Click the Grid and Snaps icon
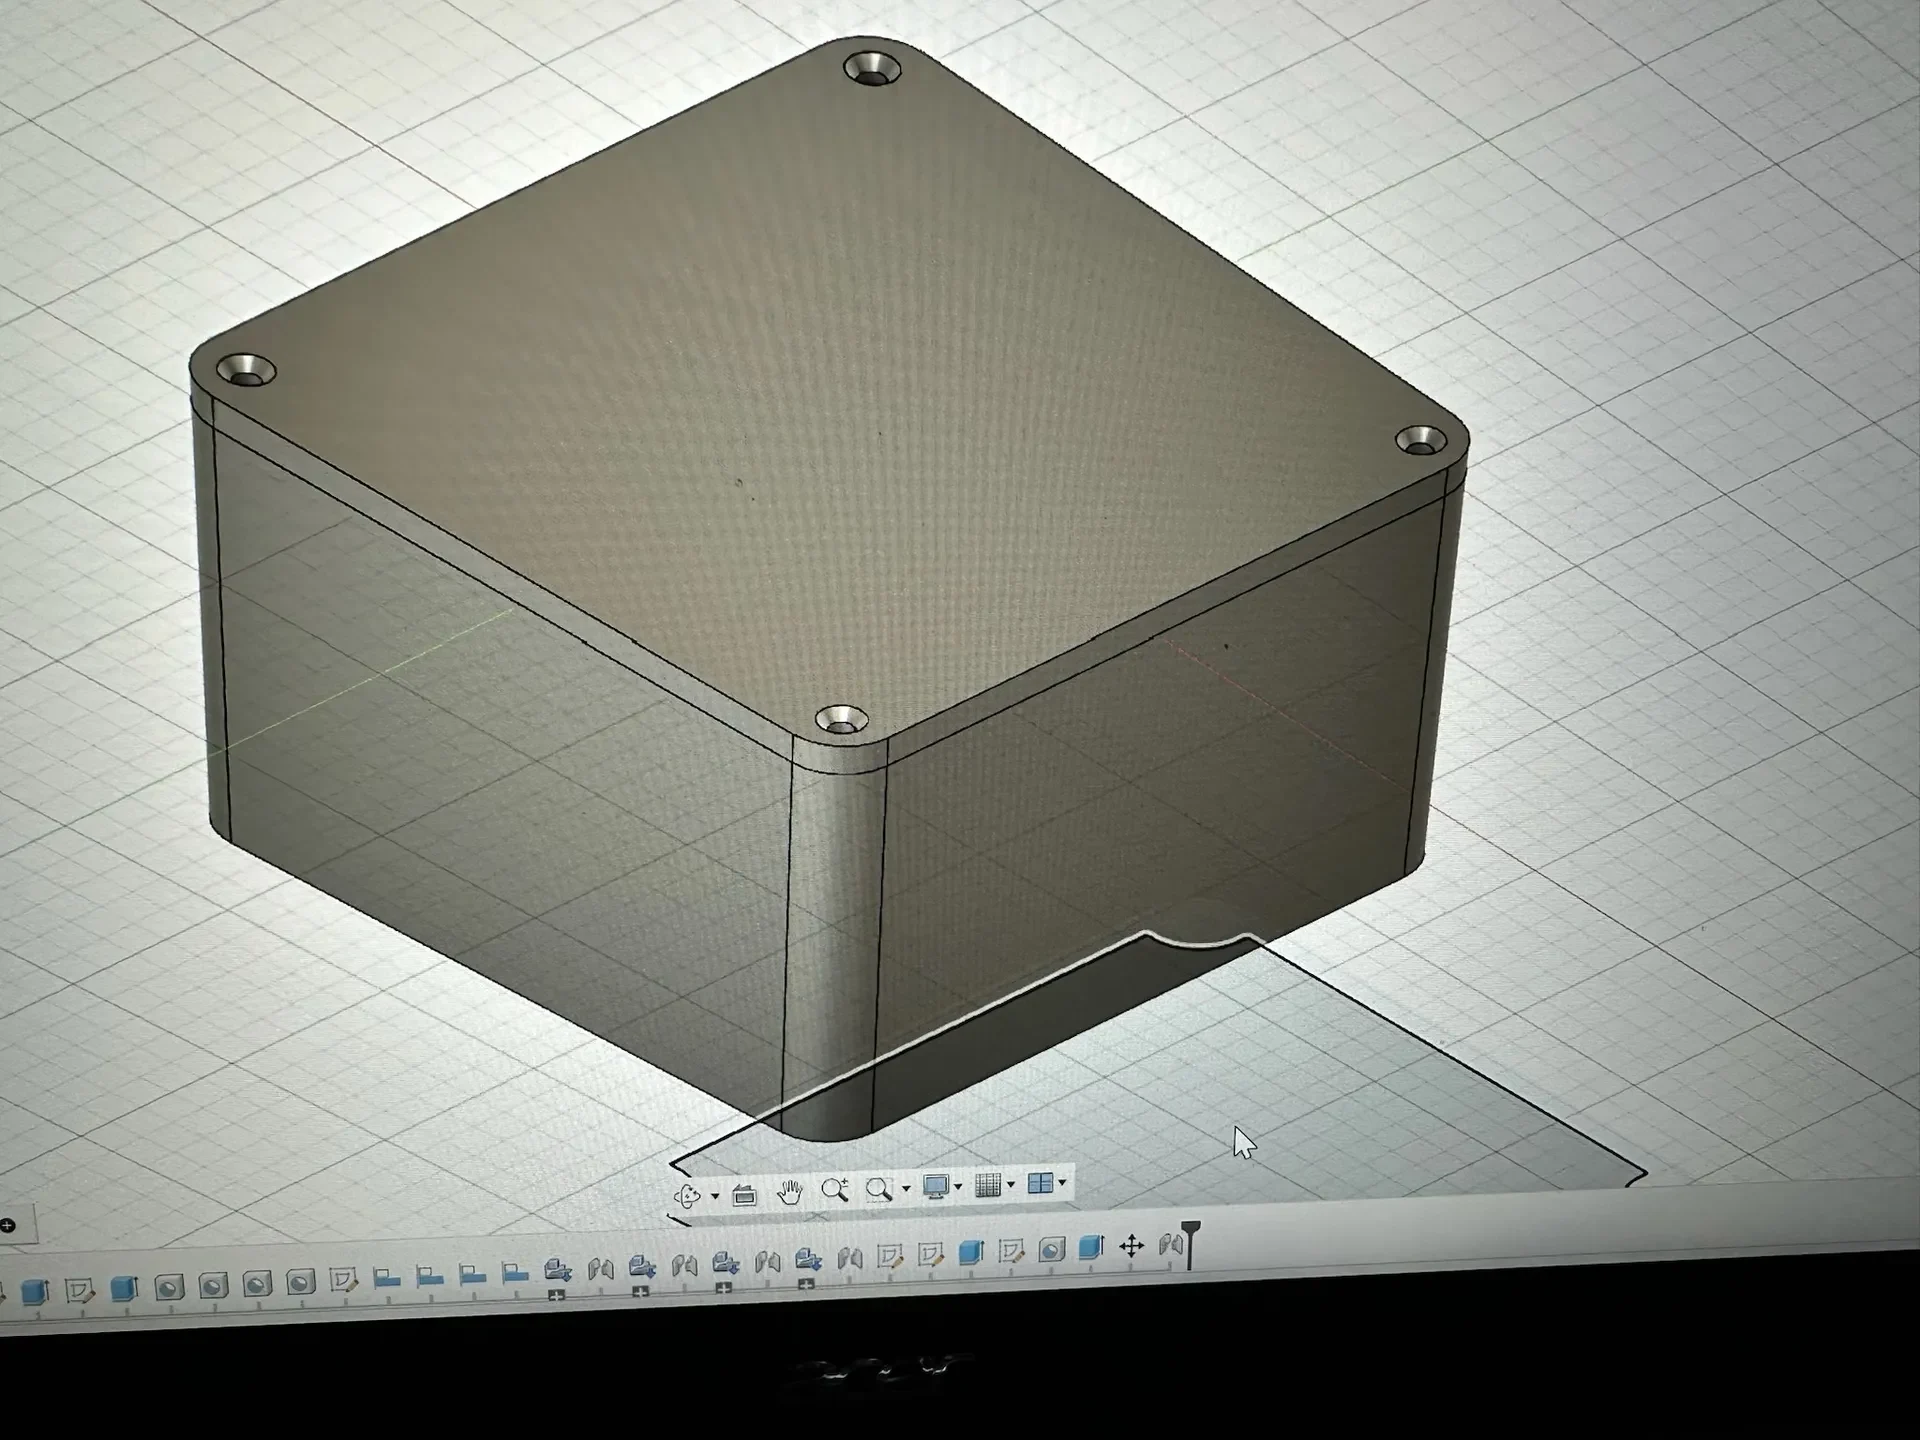1920x1440 pixels. [988, 1185]
